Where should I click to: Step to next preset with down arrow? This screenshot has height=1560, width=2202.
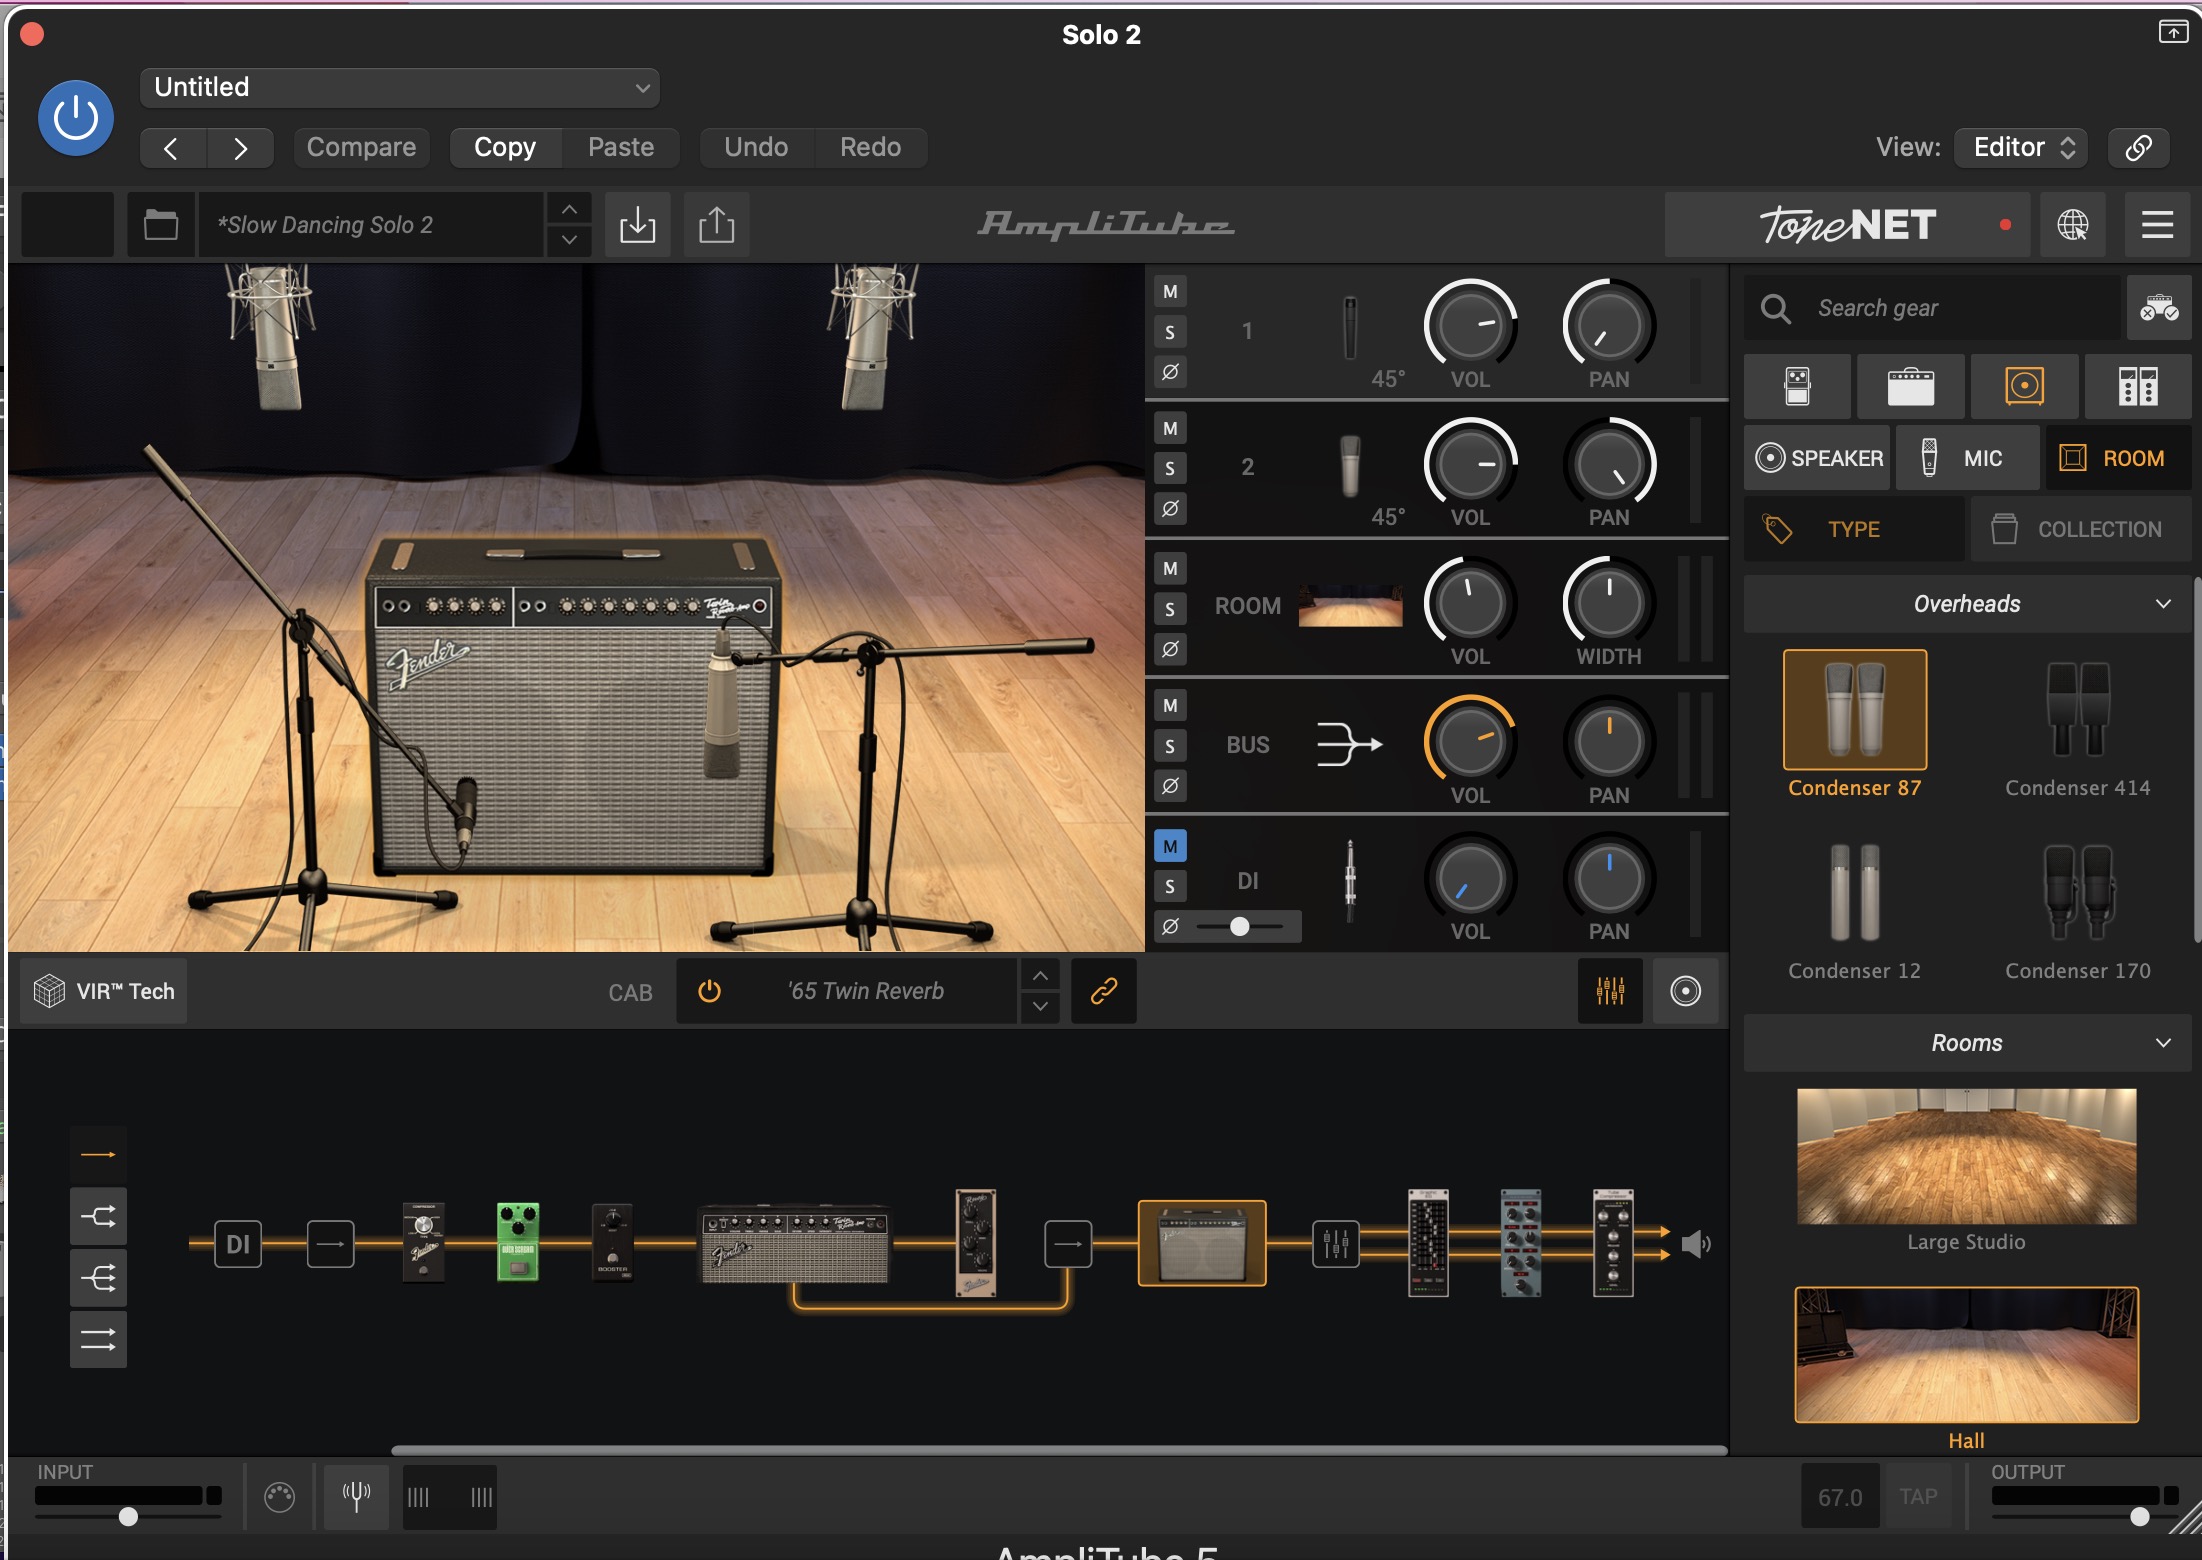pos(569,240)
